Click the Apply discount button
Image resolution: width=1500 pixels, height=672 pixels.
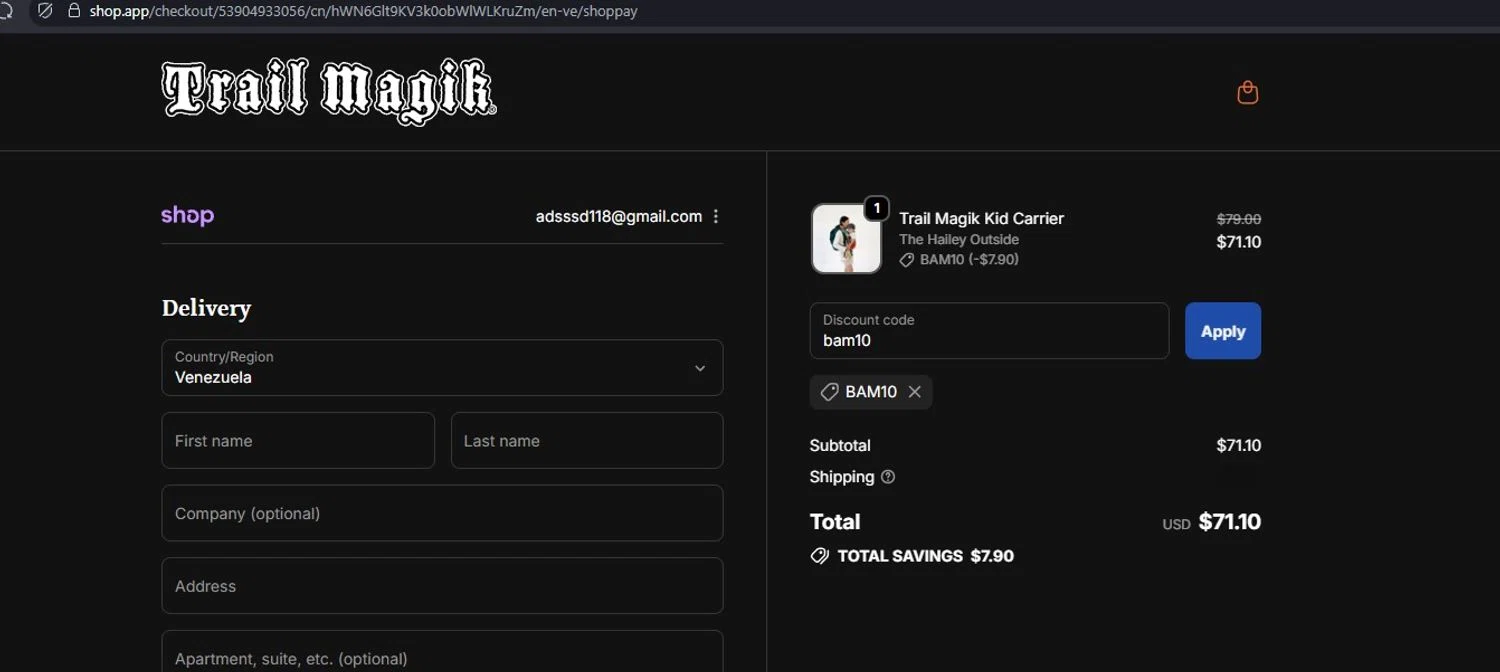(x=1223, y=331)
